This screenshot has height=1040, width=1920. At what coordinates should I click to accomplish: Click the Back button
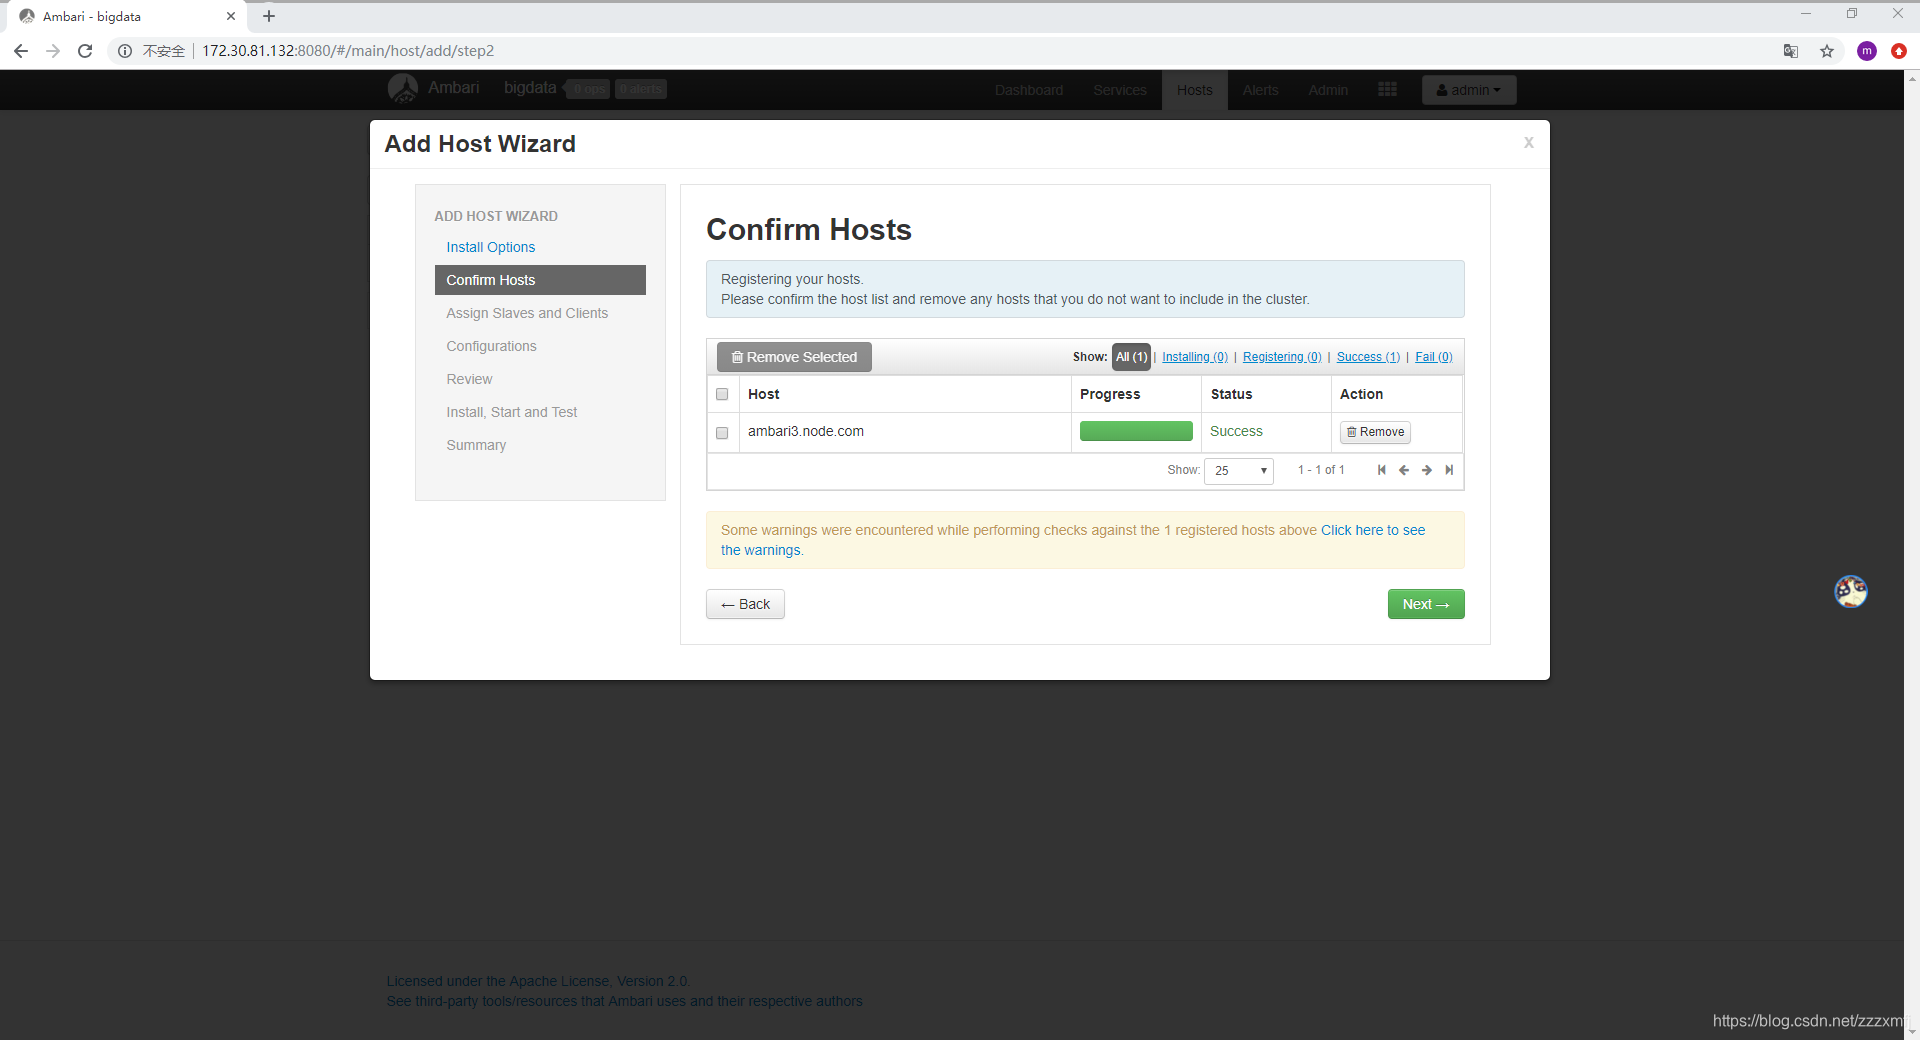(745, 604)
